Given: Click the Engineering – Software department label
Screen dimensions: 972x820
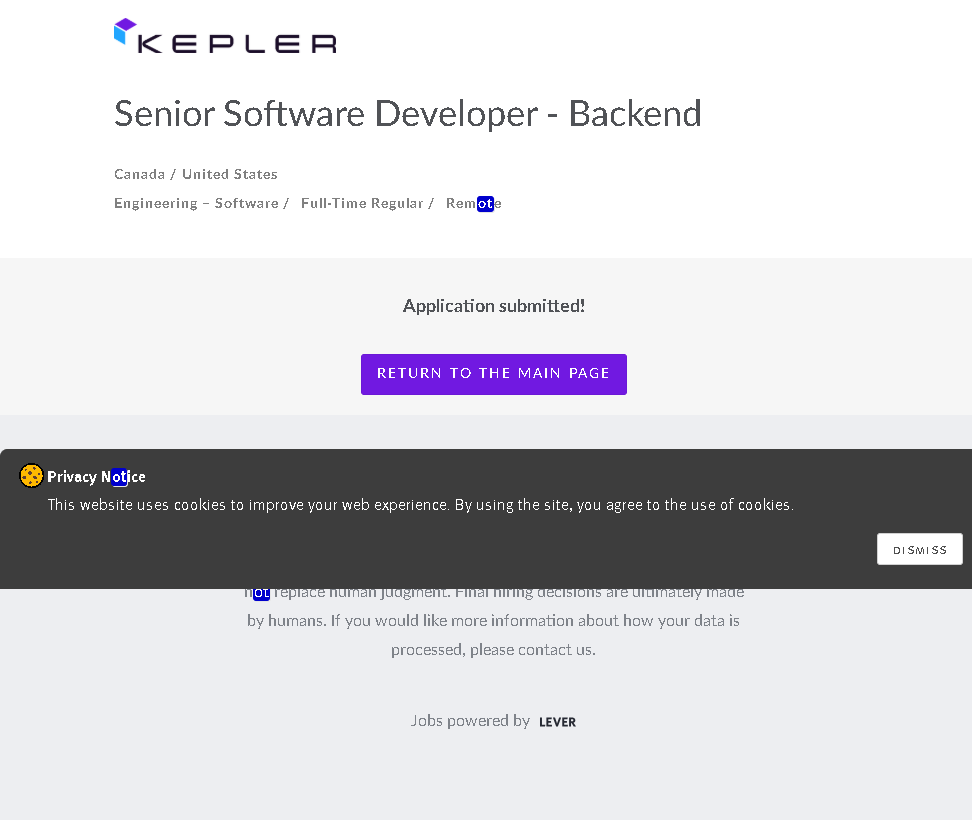Looking at the screenshot, I should [x=196, y=203].
